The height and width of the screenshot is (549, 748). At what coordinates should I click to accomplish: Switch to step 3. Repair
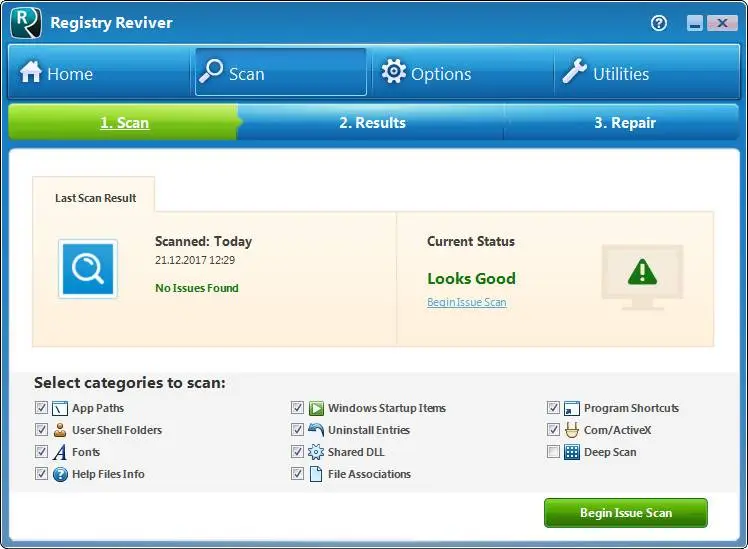tap(624, 123)
